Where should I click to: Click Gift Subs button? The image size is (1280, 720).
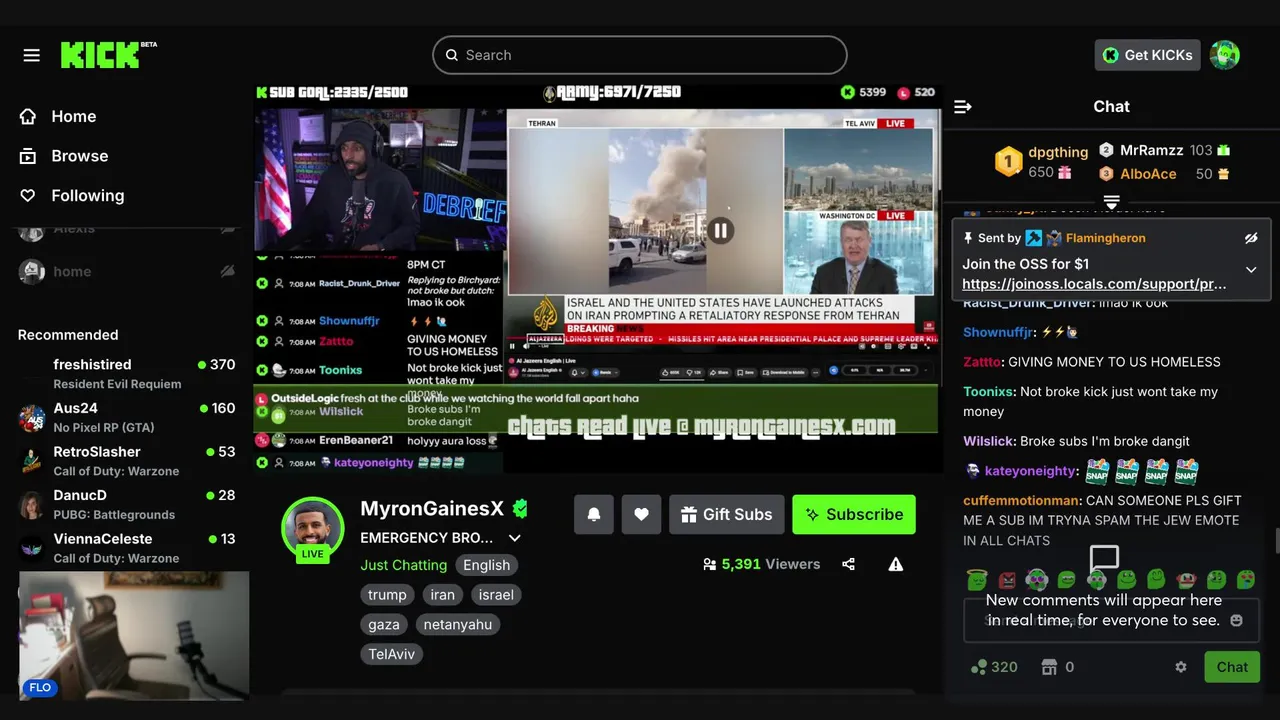click(727, 514)
